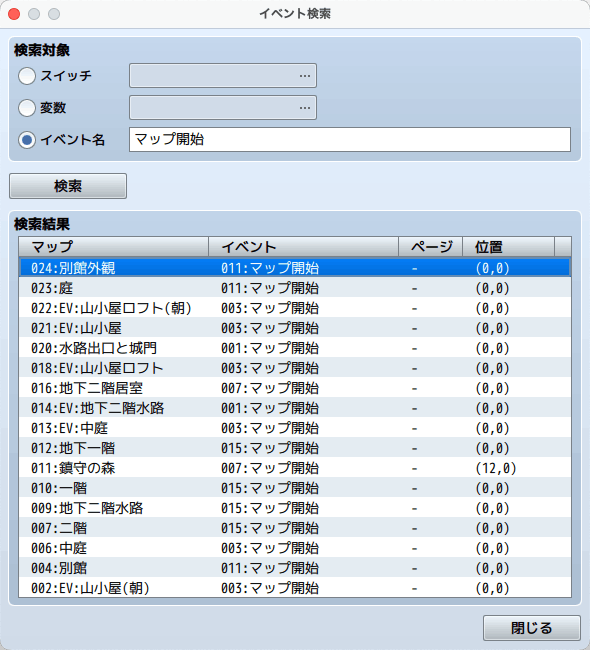The height and width of the screenshot is (650, 590).
Task: Click the 検索 button
Action: tap(68, 186)
